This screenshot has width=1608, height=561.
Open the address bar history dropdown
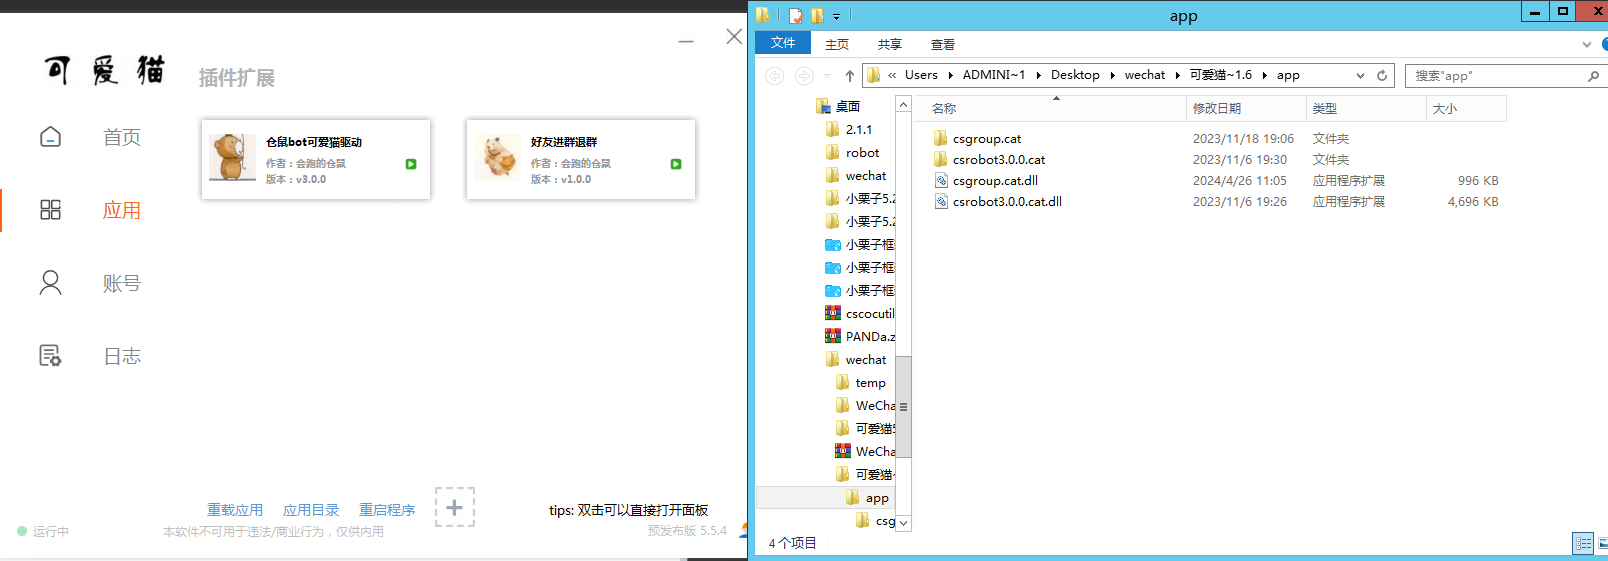1360,76
